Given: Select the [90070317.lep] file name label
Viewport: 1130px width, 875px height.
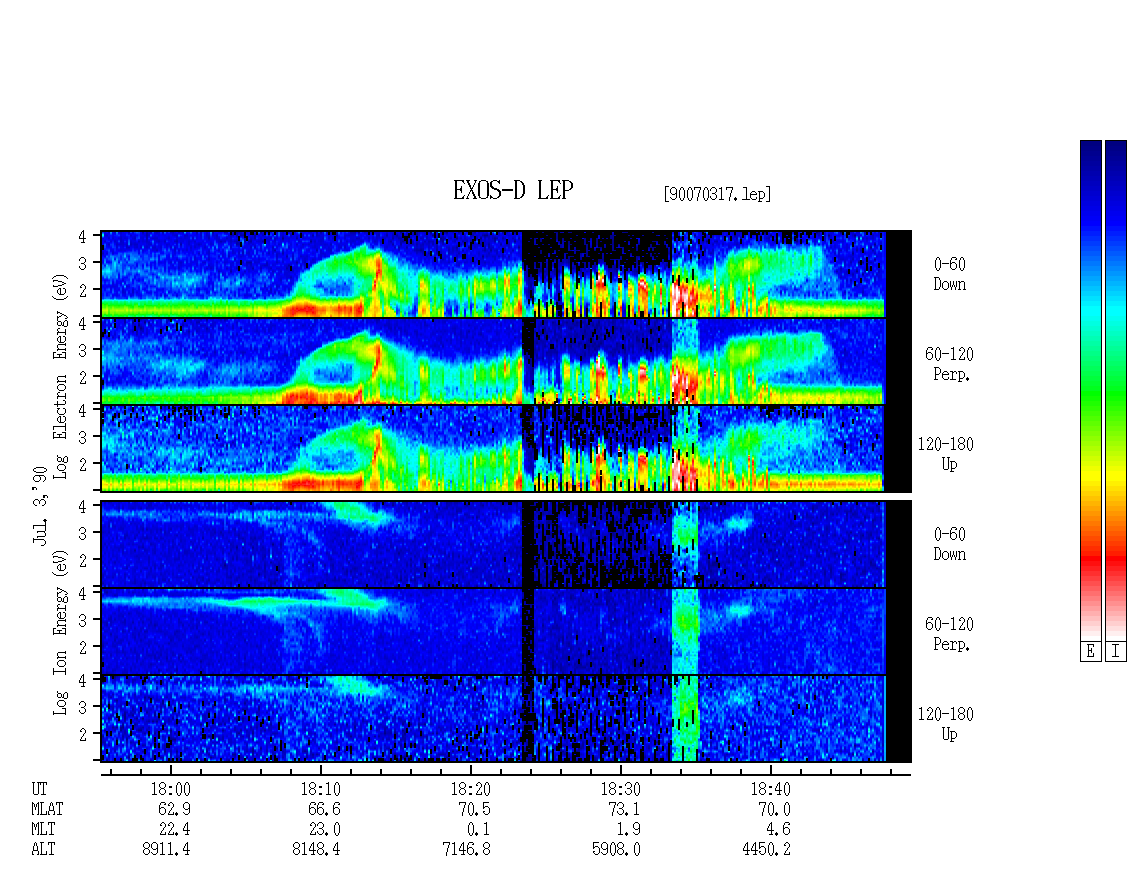Looking at the screenshot, I should point(717,194).
